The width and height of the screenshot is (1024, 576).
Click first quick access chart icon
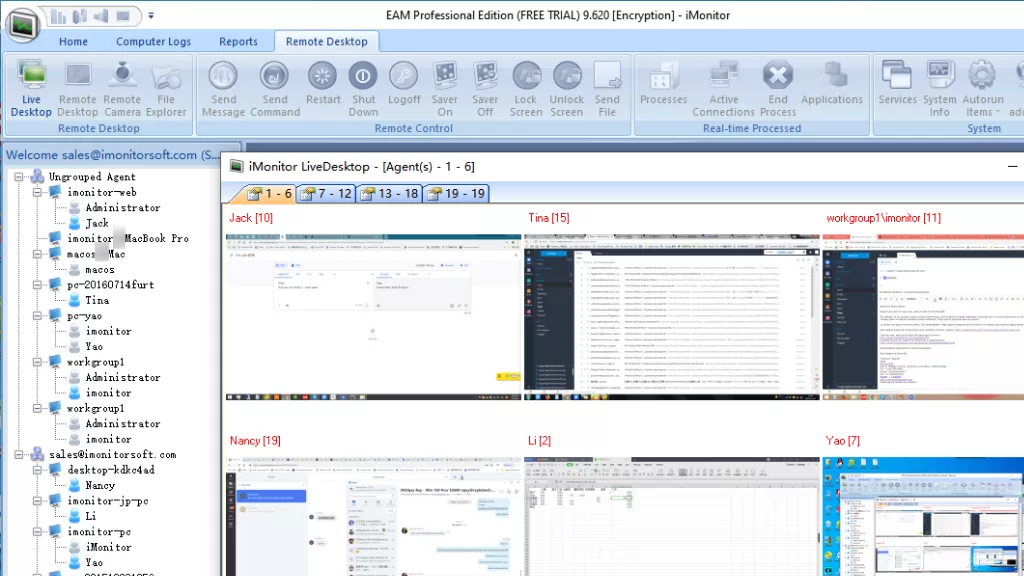(x=59, y=16)
